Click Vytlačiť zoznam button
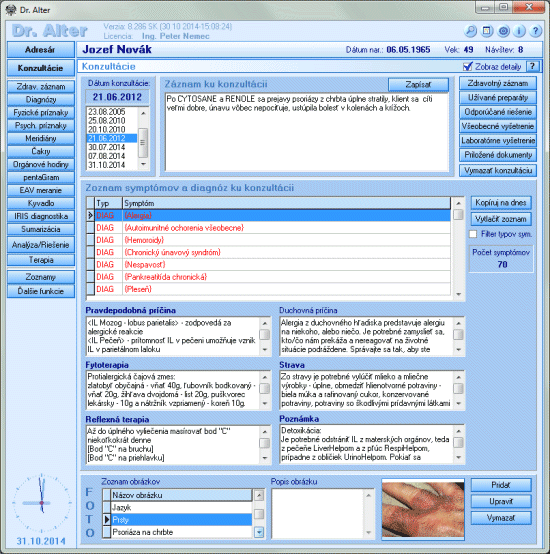Image resolution: width=550 pixels, height=554 pixels. pyautogui.click(x=501, y=219)
